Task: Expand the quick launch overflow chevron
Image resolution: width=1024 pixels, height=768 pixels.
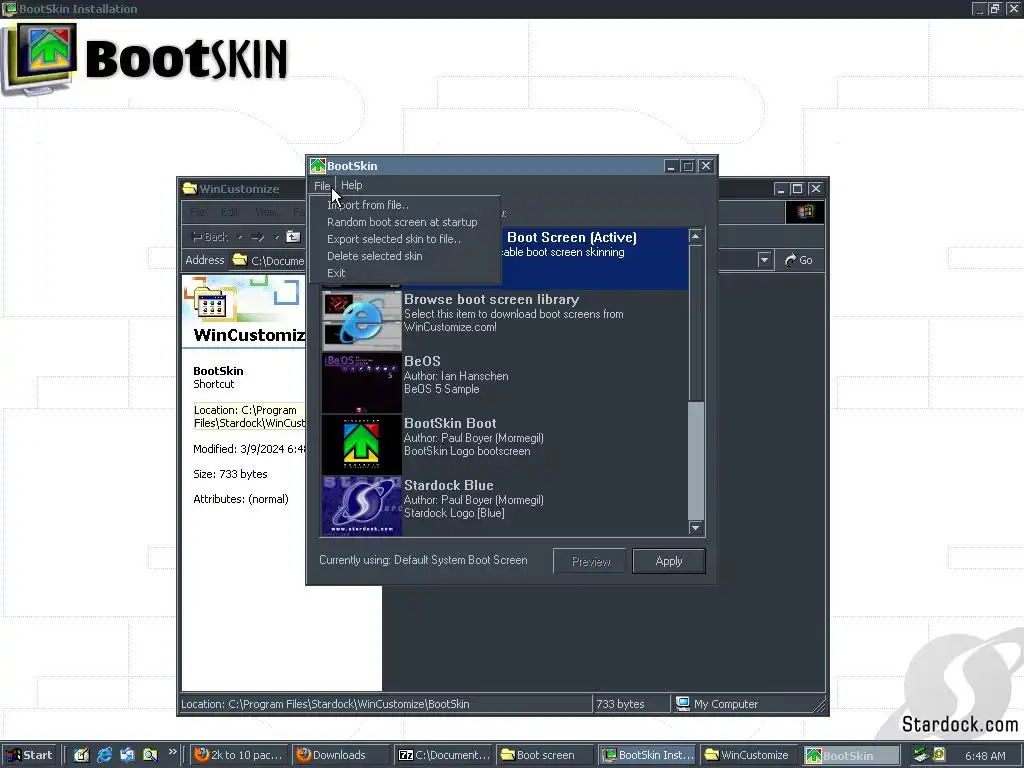Action: point(172,752)
